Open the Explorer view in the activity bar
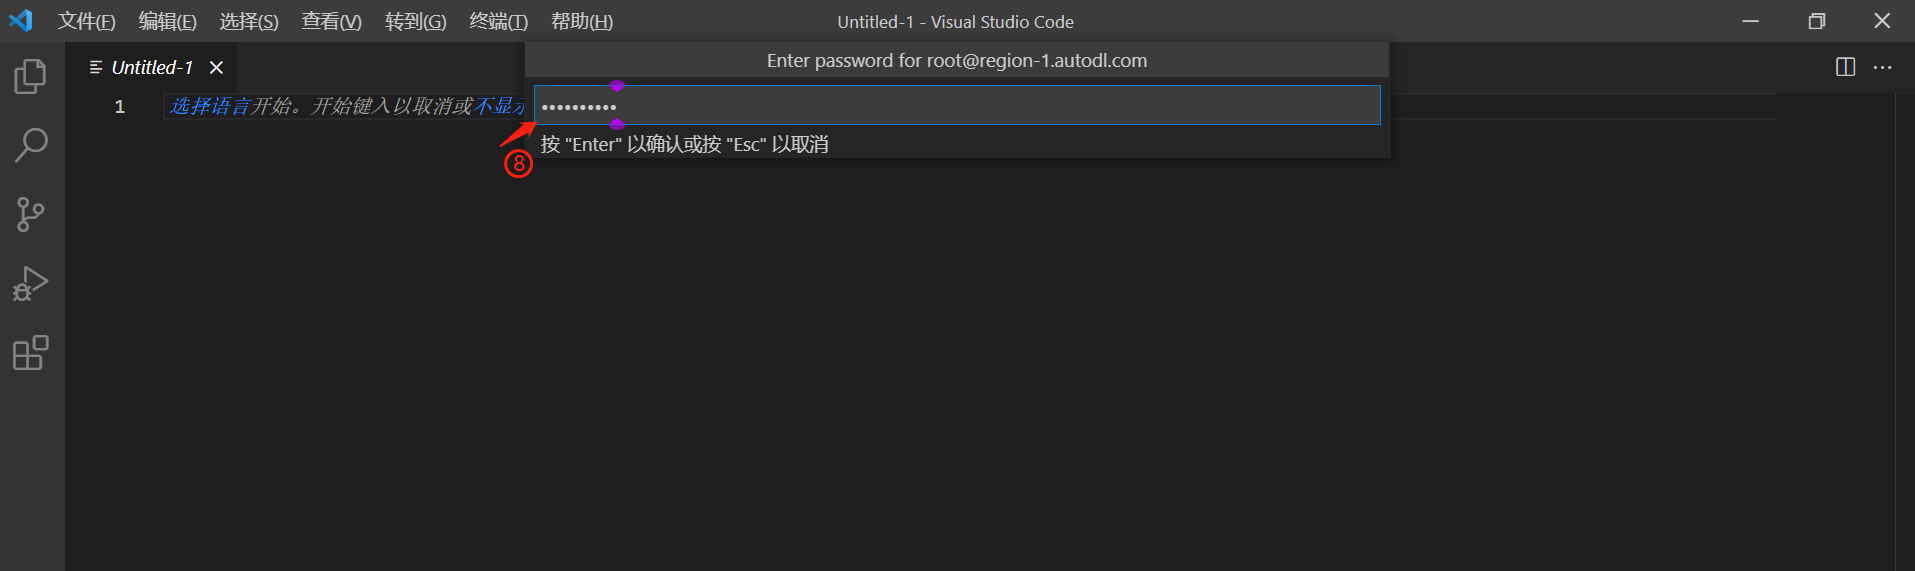 pyautogui.click(x=31, y=77)
